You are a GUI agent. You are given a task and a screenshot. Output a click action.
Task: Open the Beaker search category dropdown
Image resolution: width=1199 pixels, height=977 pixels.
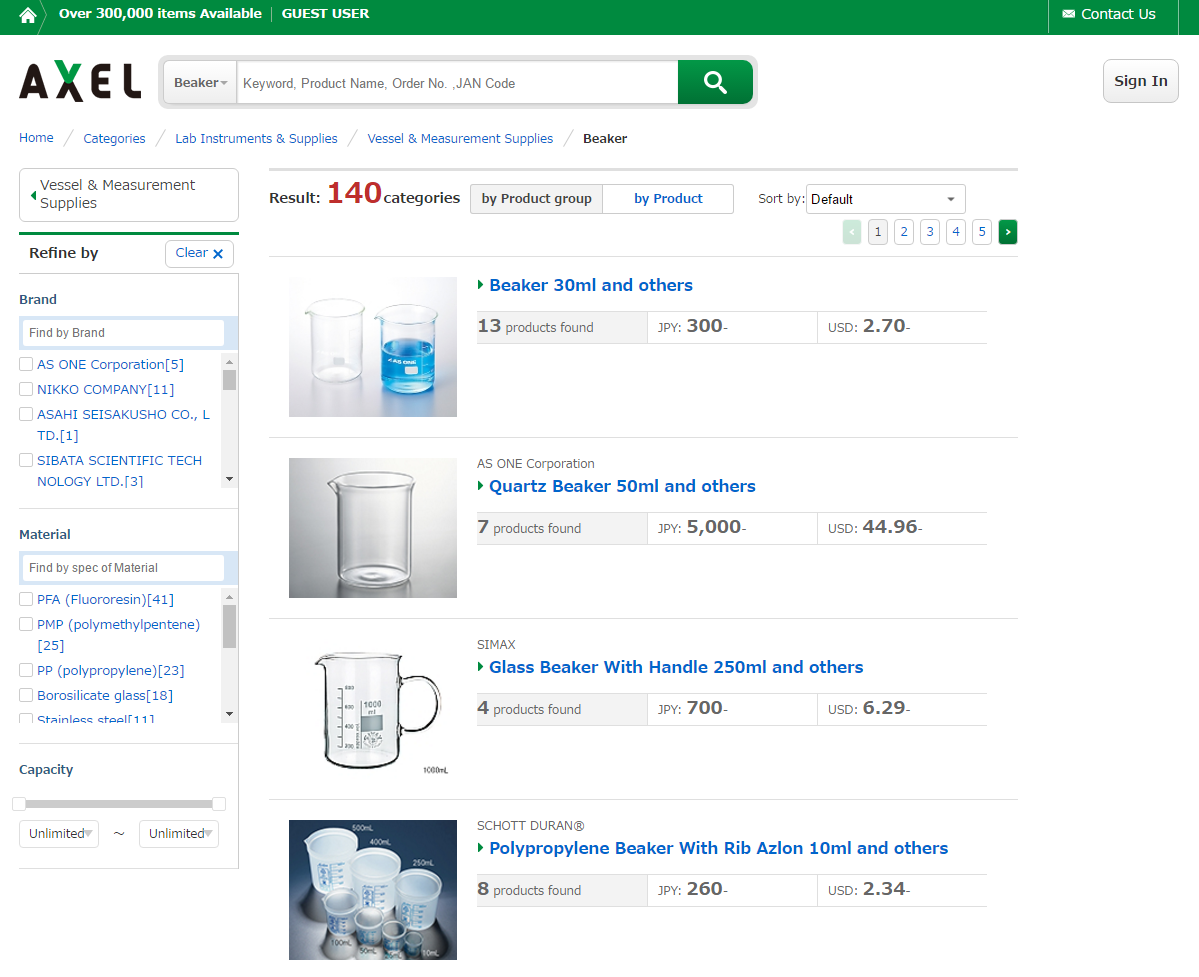[x=200, y=83]
